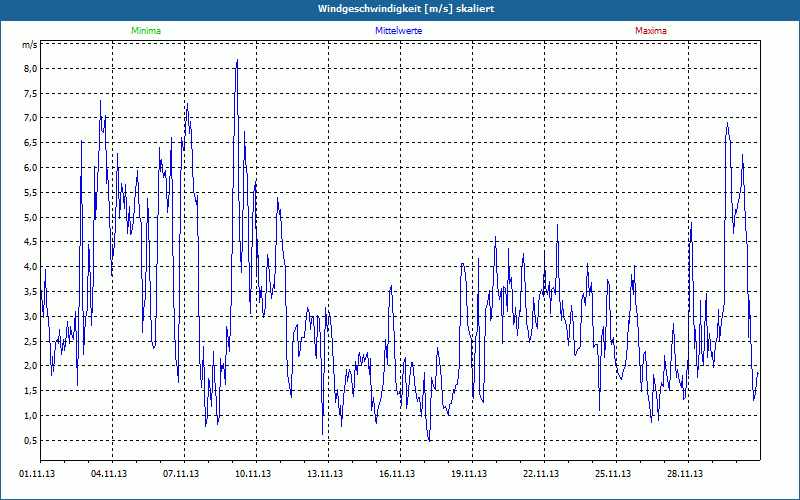Click the 3,5 y-axis value
This screenshot has width=800, height=500.
[31, 292]
